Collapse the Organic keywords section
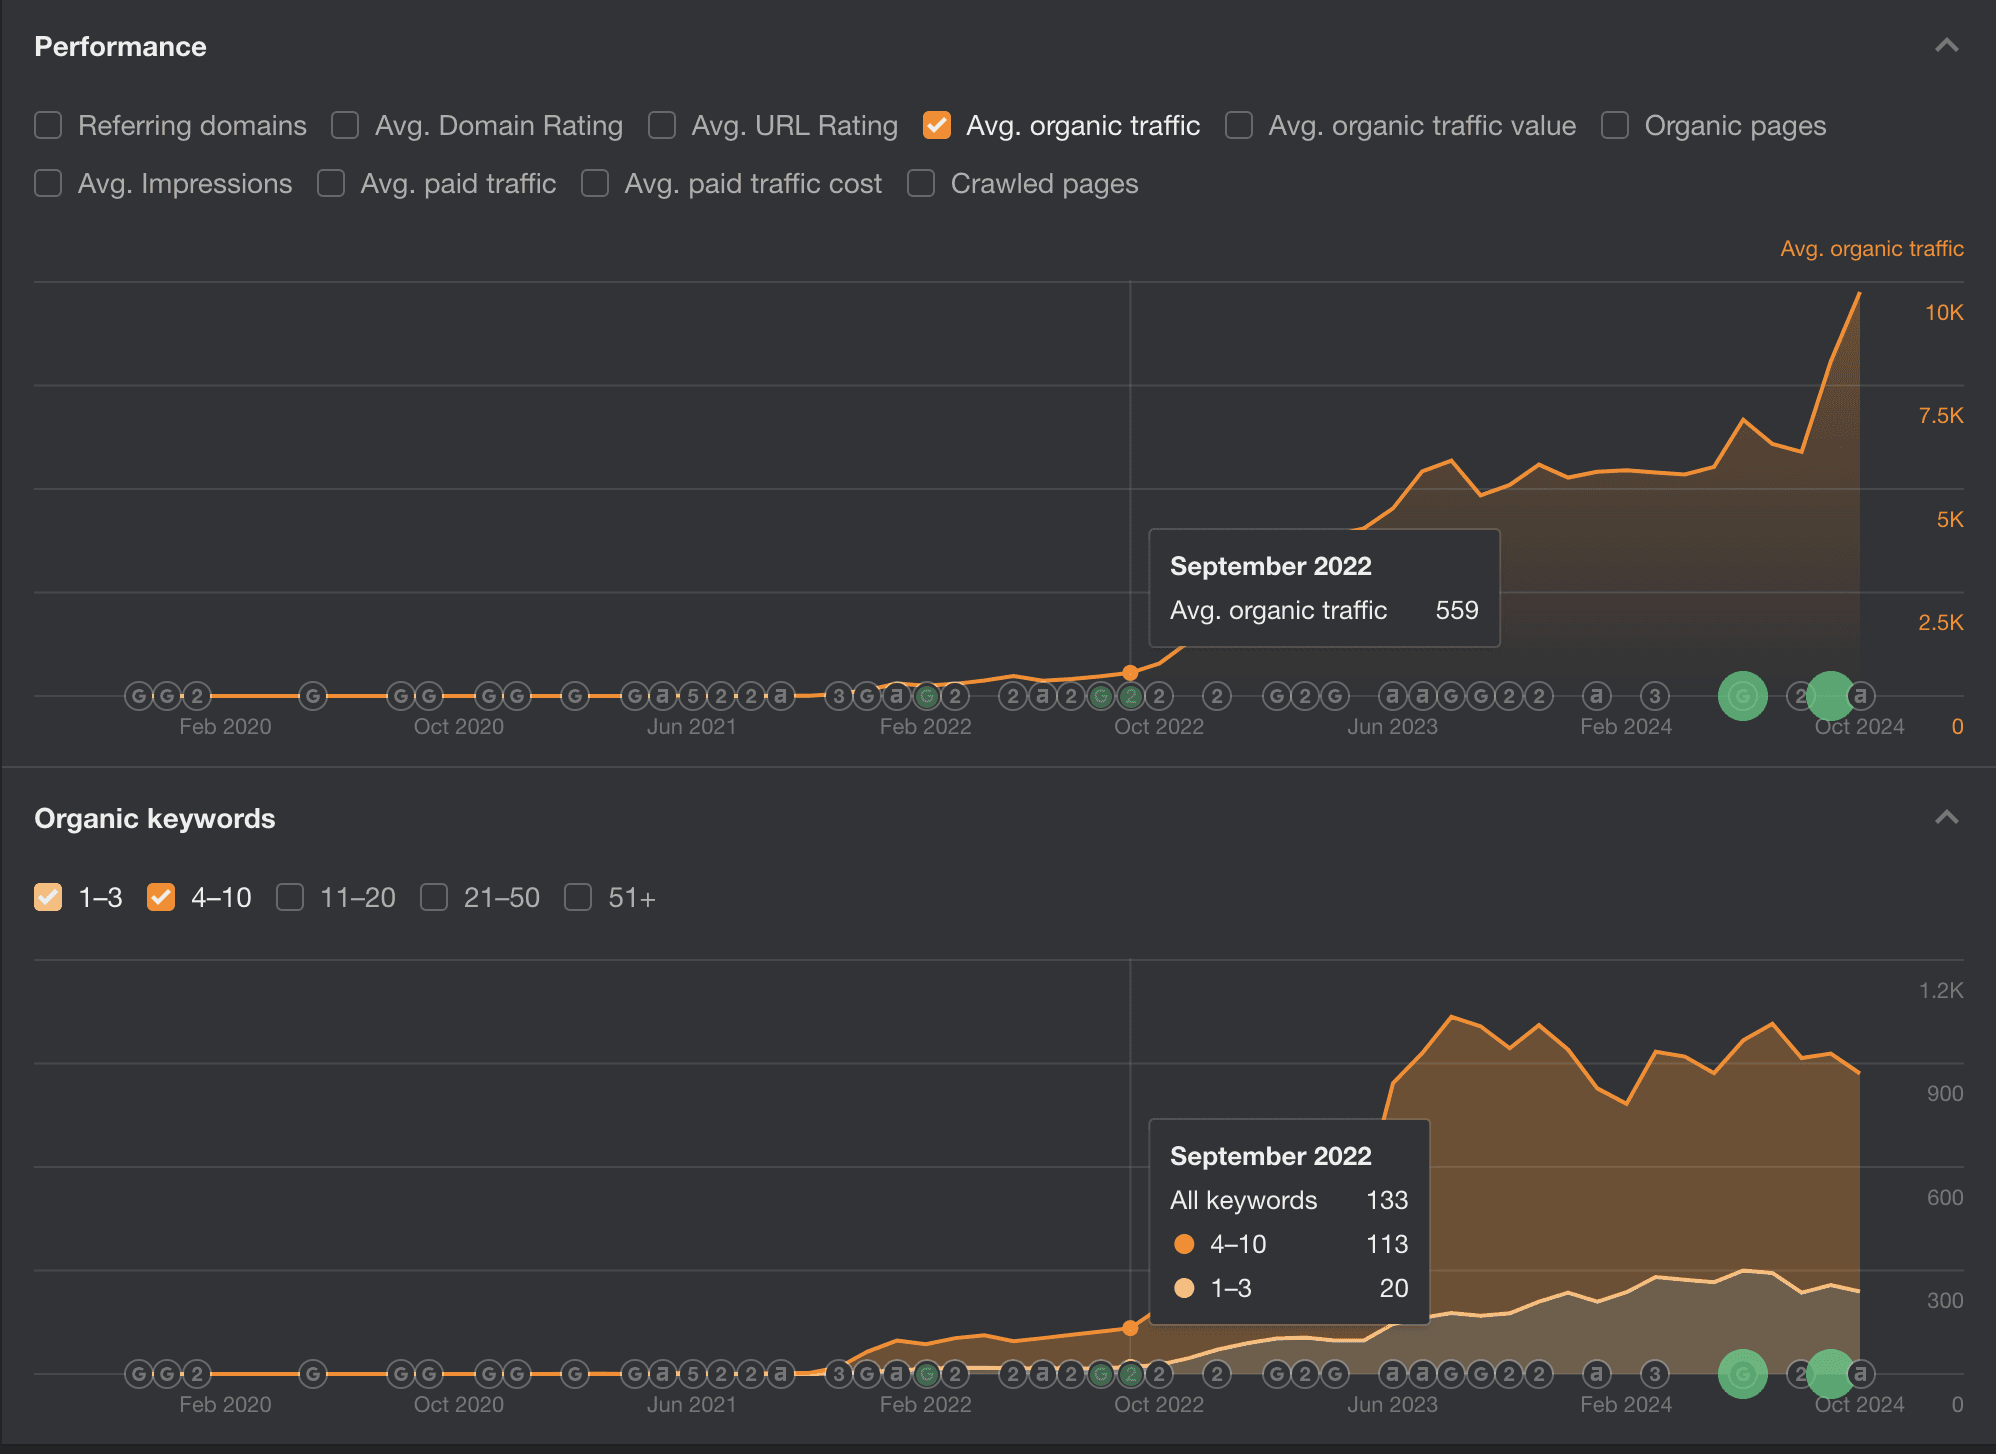This screenshot has height=1454, width=1996. tap(1946, 818)
